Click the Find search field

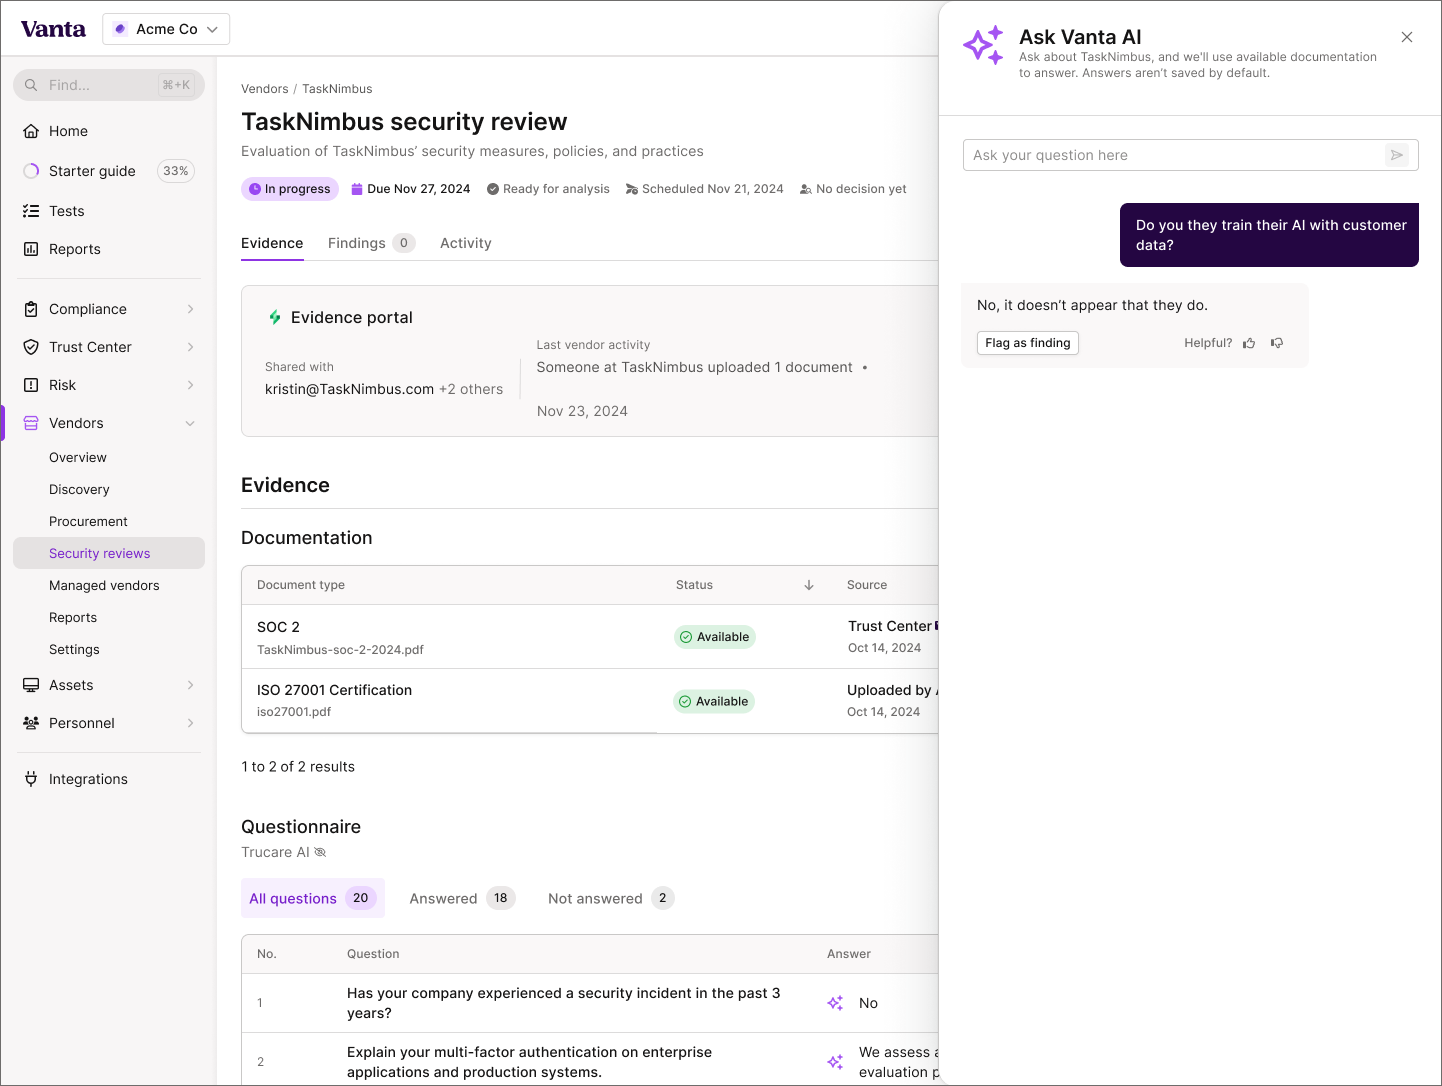pyautogui.click(x=109, y=85)
